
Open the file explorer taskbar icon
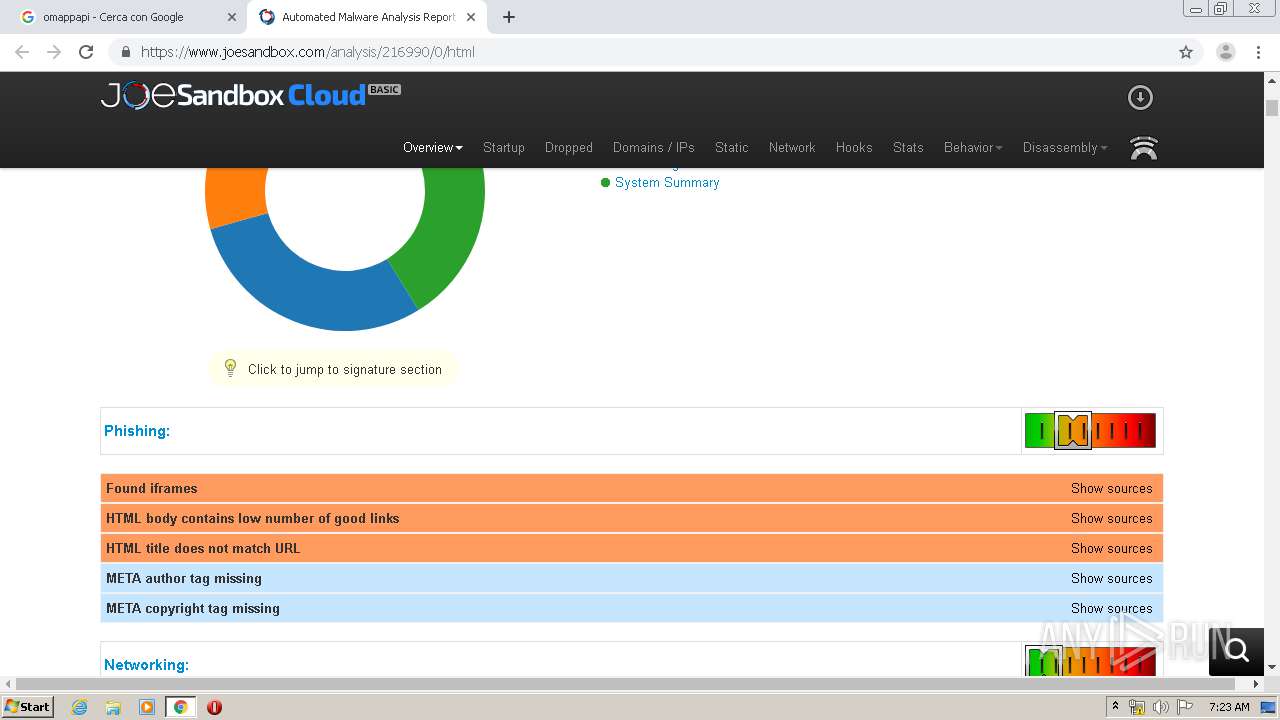coord(113,707)
